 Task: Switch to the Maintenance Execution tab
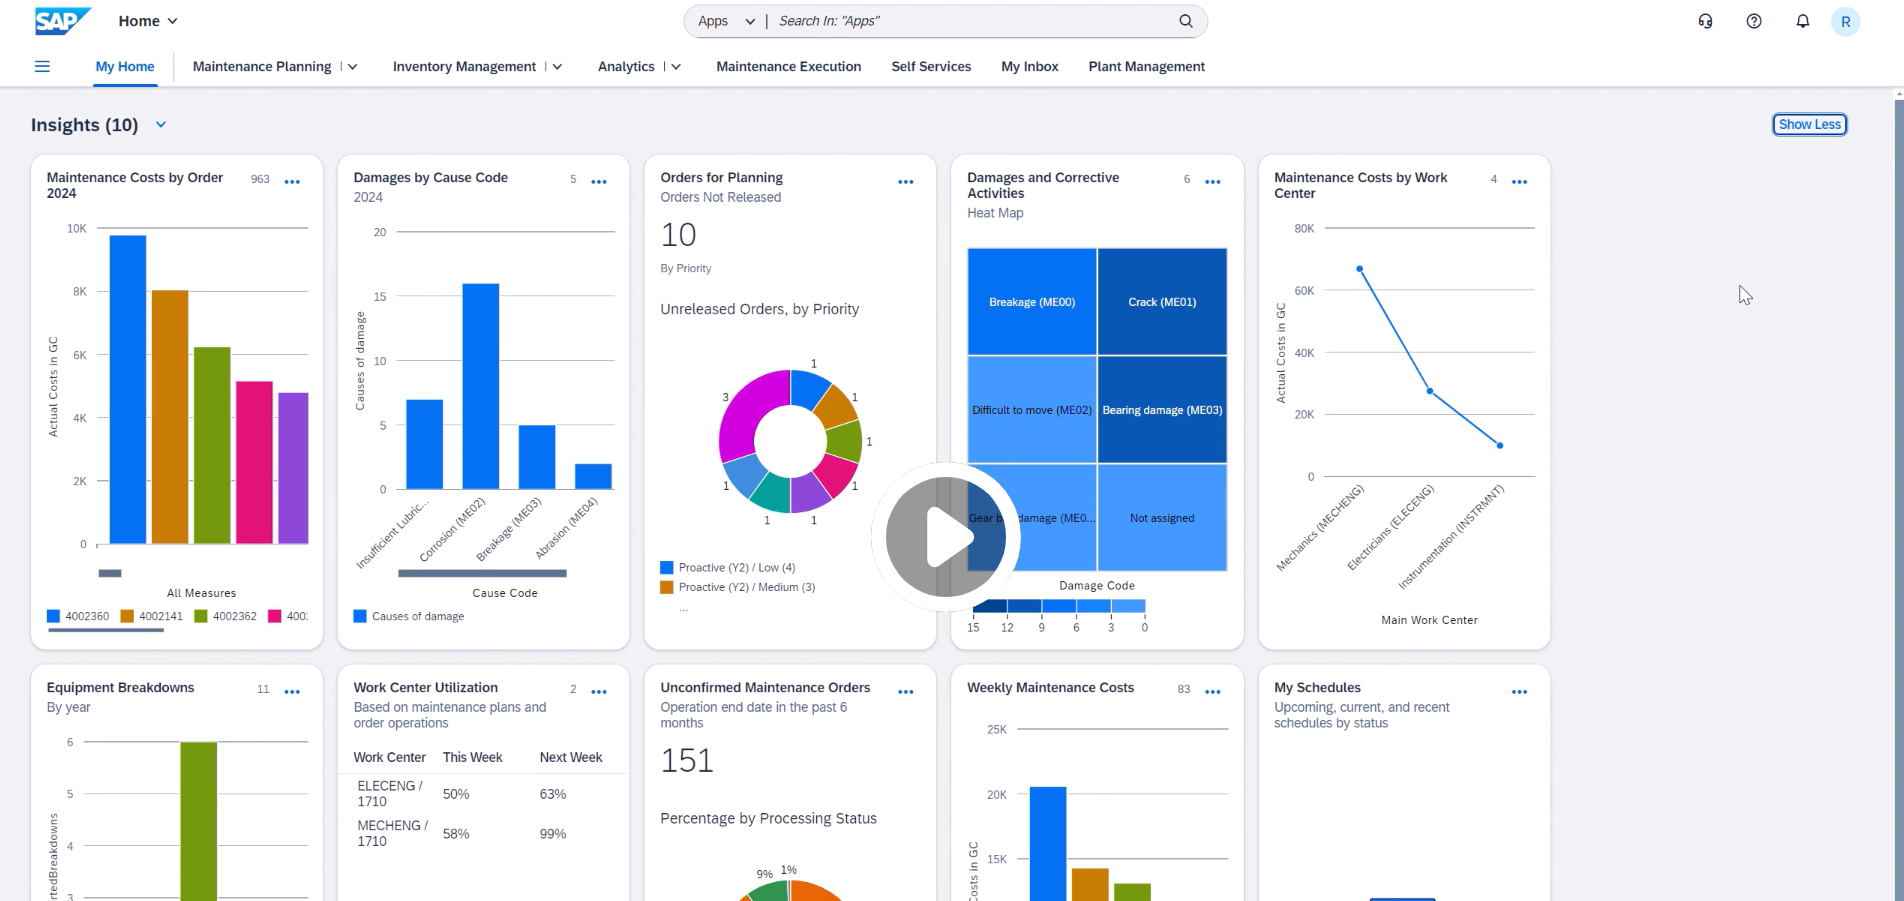point(788,66)
